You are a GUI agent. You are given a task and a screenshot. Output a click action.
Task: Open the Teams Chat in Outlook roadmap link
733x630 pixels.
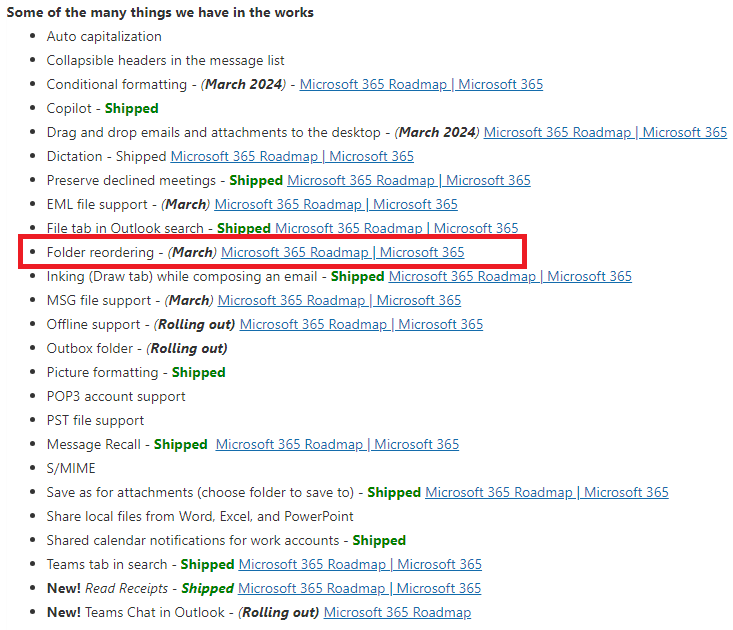pyautogui.click(x=397, y=612)
